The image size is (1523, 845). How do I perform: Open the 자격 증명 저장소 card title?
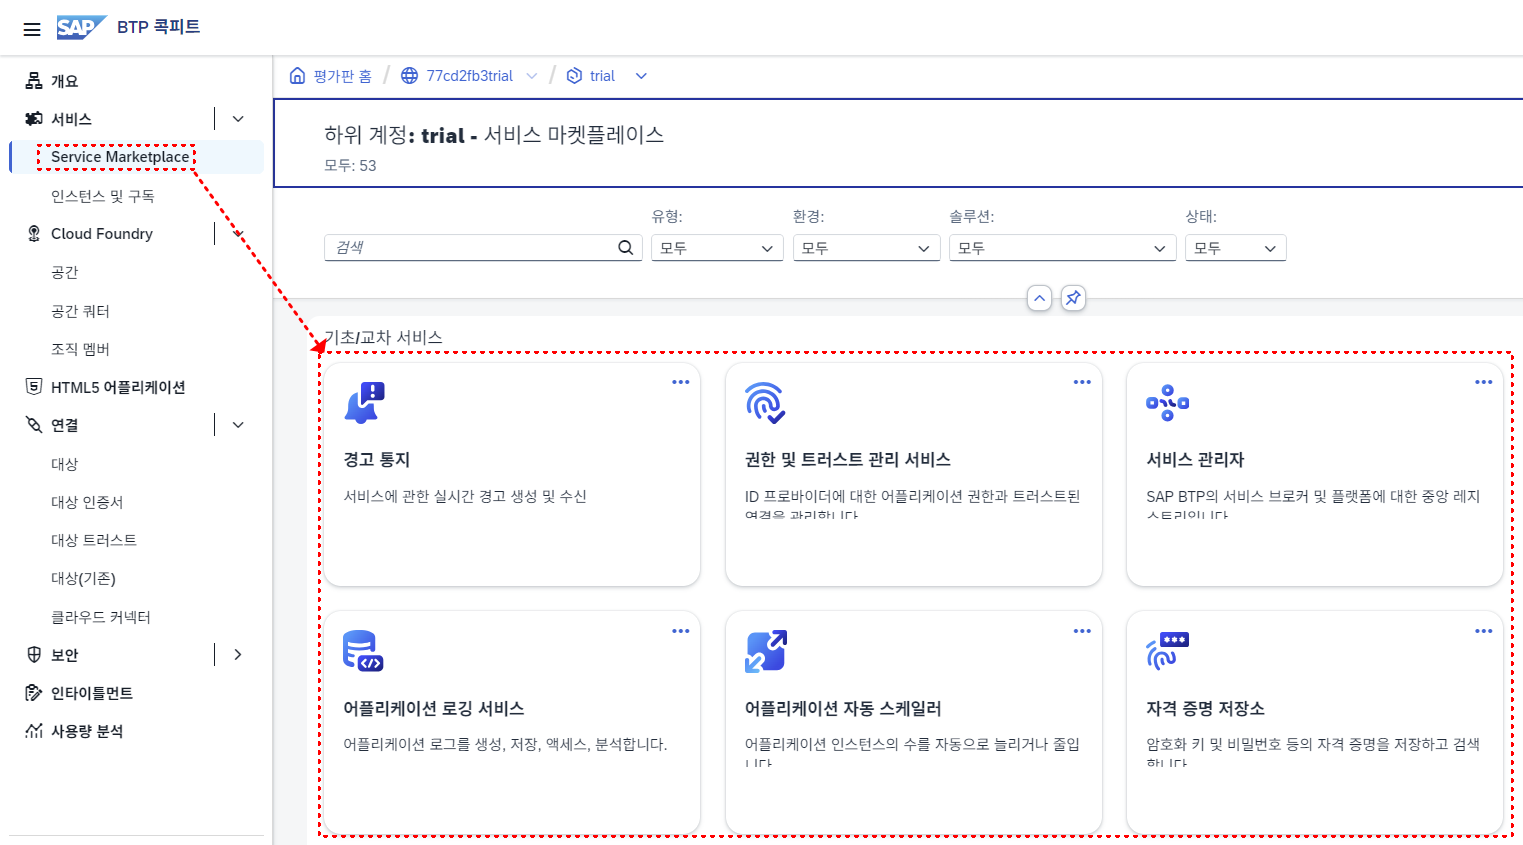tap(1205, 709)
